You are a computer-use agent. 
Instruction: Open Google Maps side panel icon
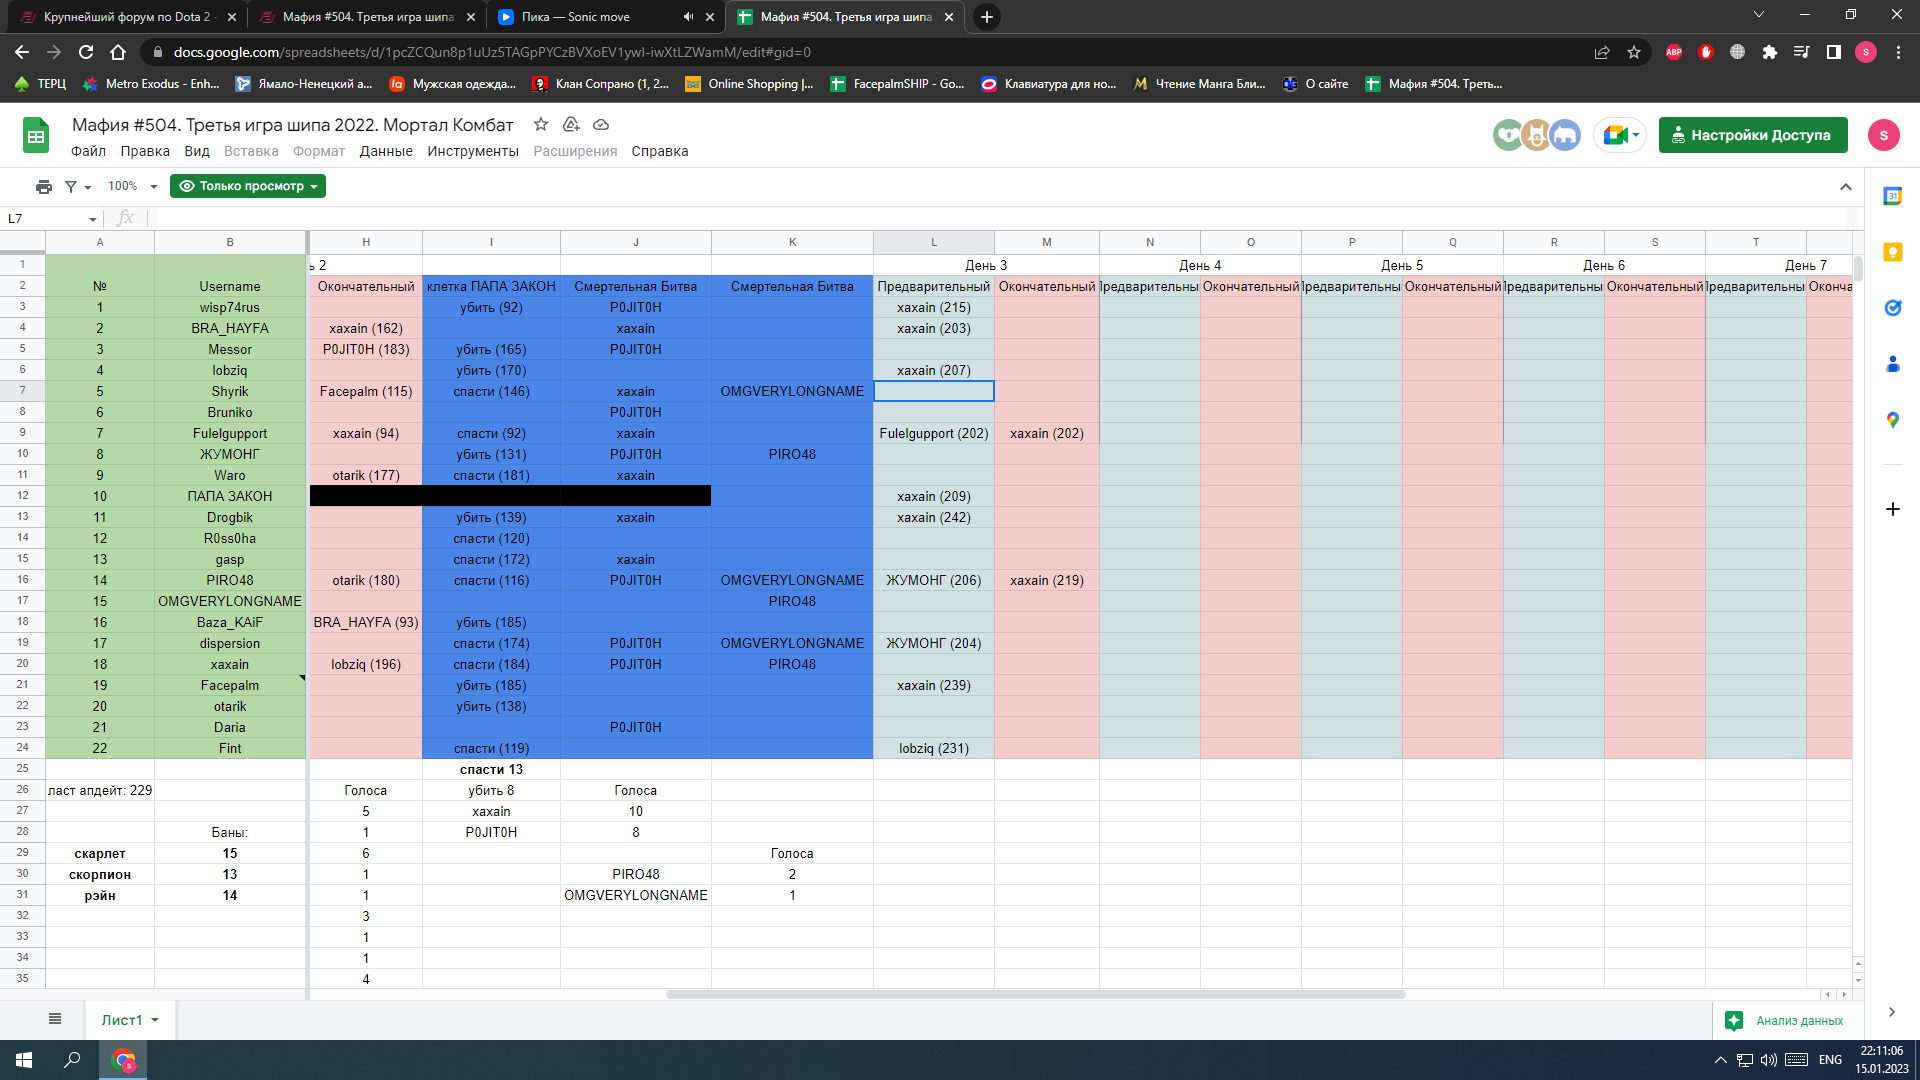[x=1892, y=420]
